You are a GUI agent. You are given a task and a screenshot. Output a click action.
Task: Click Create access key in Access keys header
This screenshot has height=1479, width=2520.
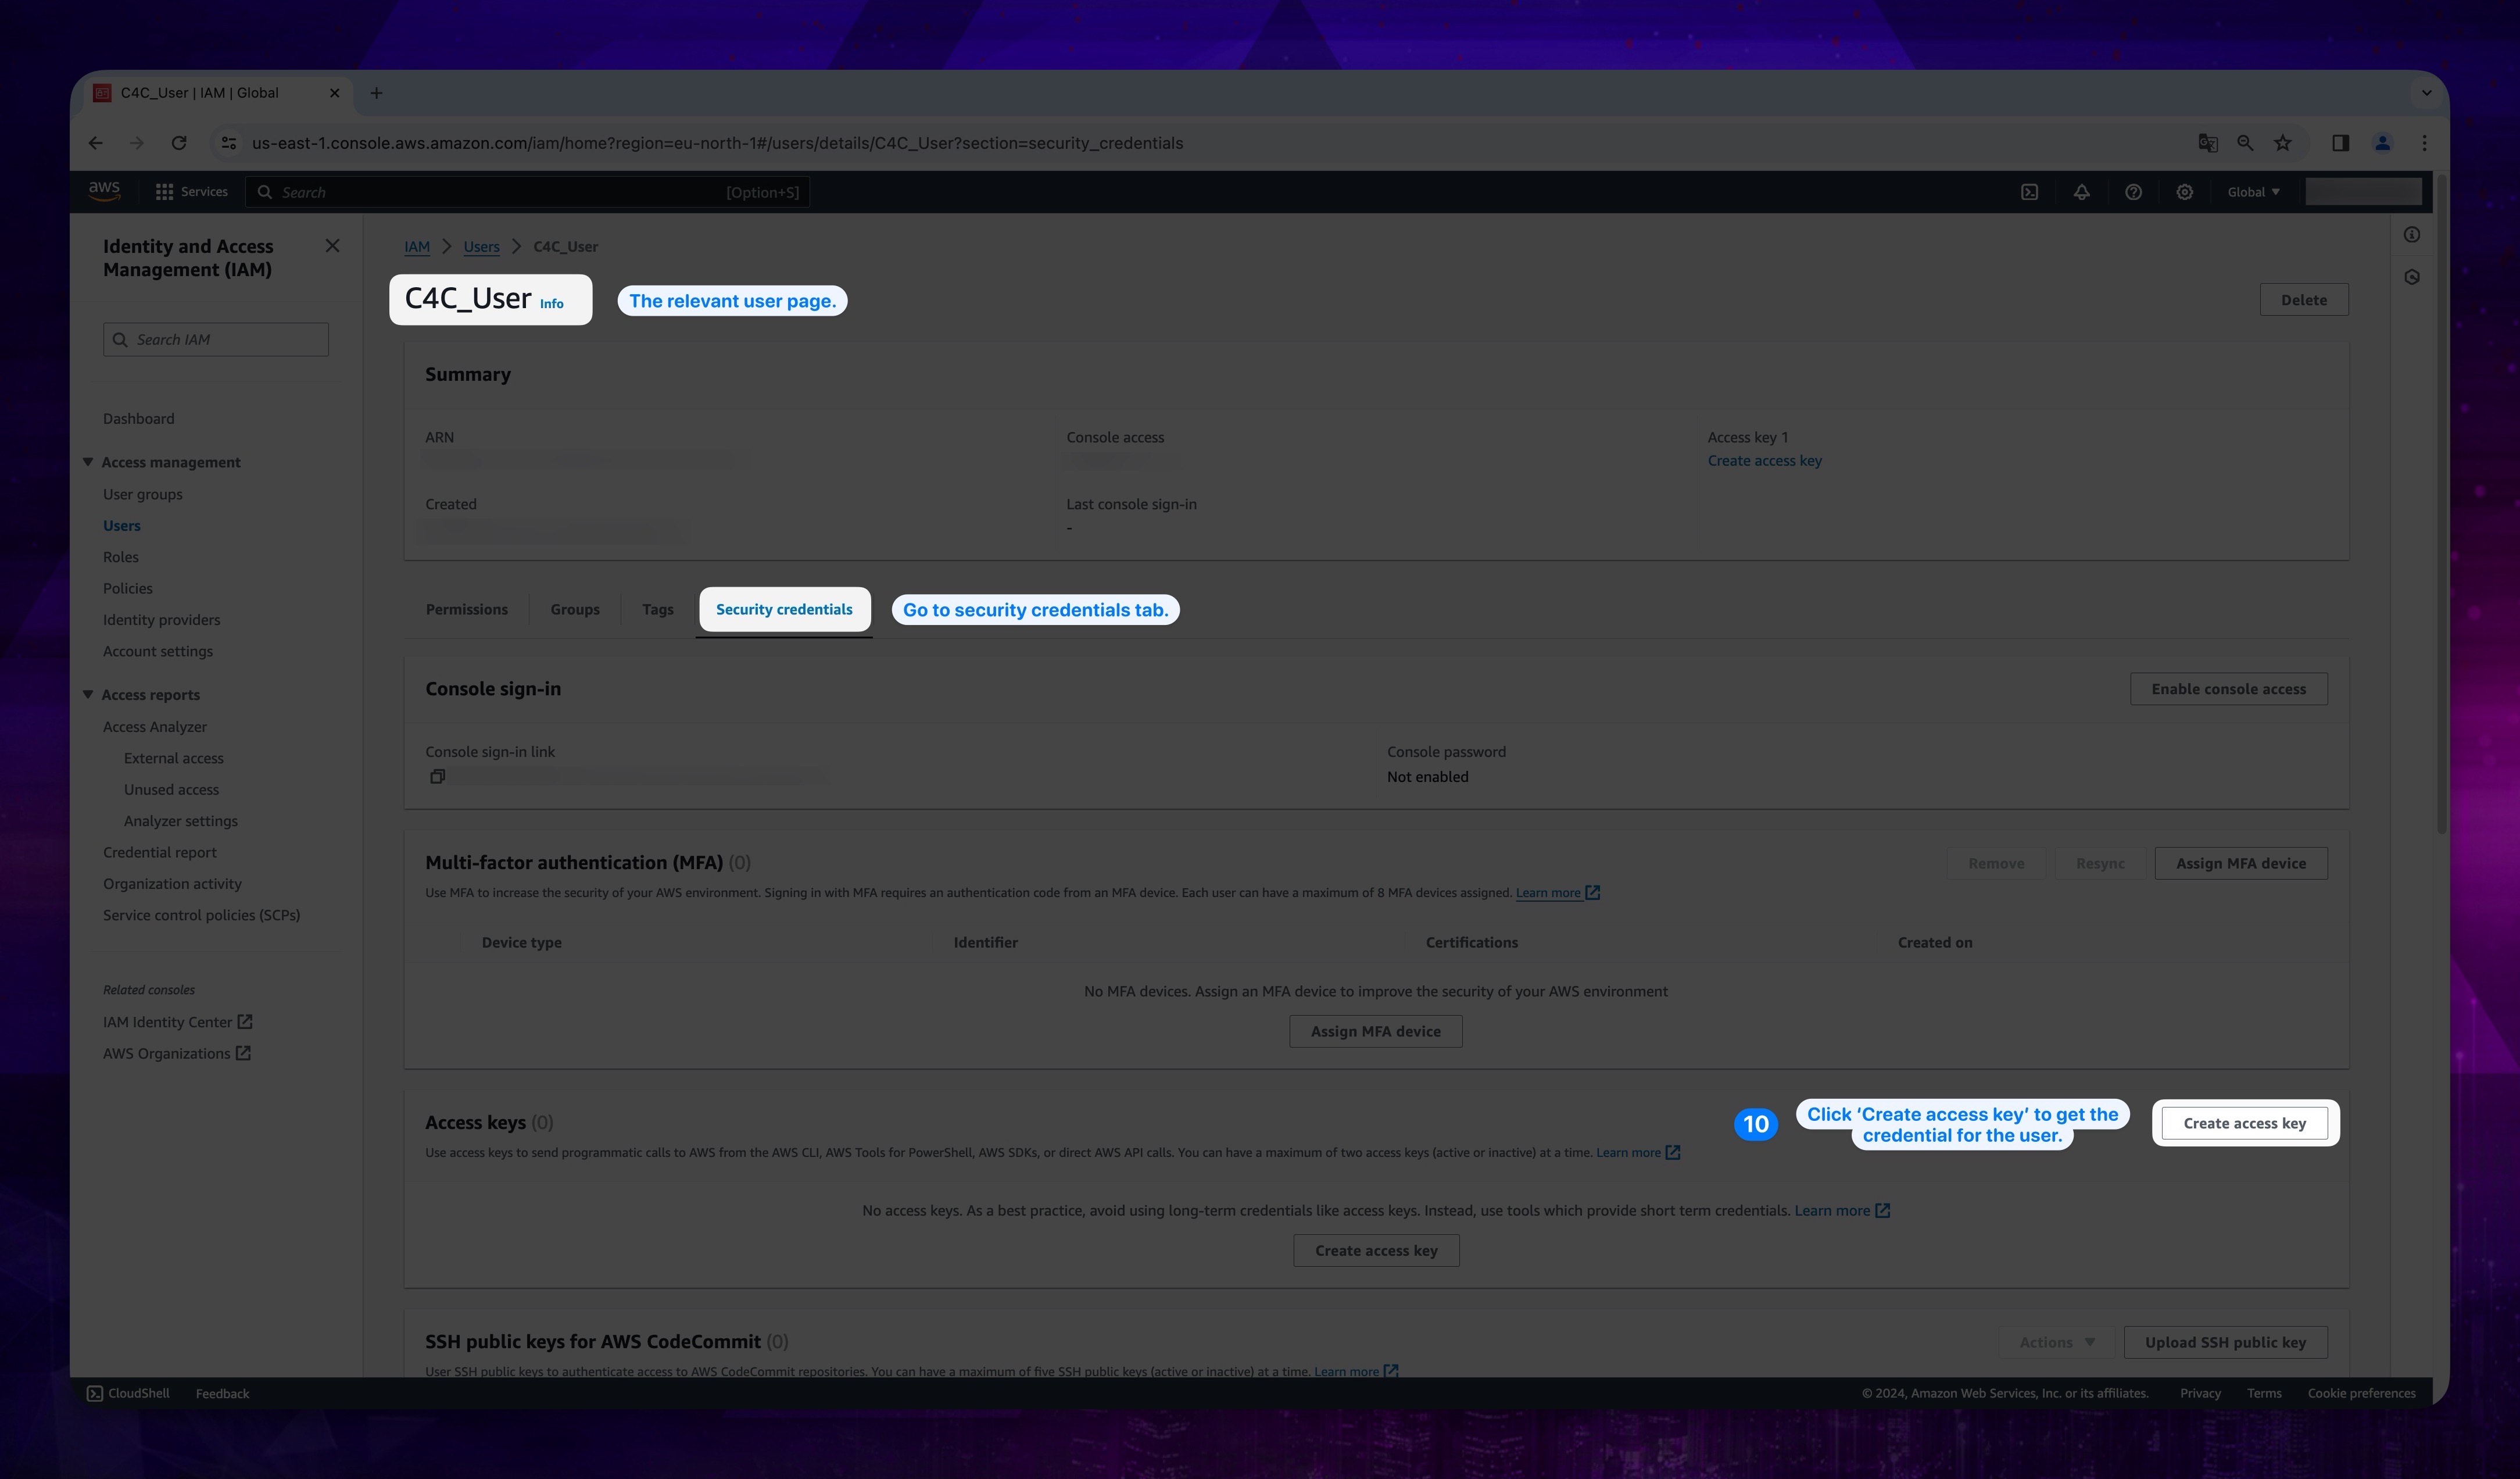click(2245, 1123)
